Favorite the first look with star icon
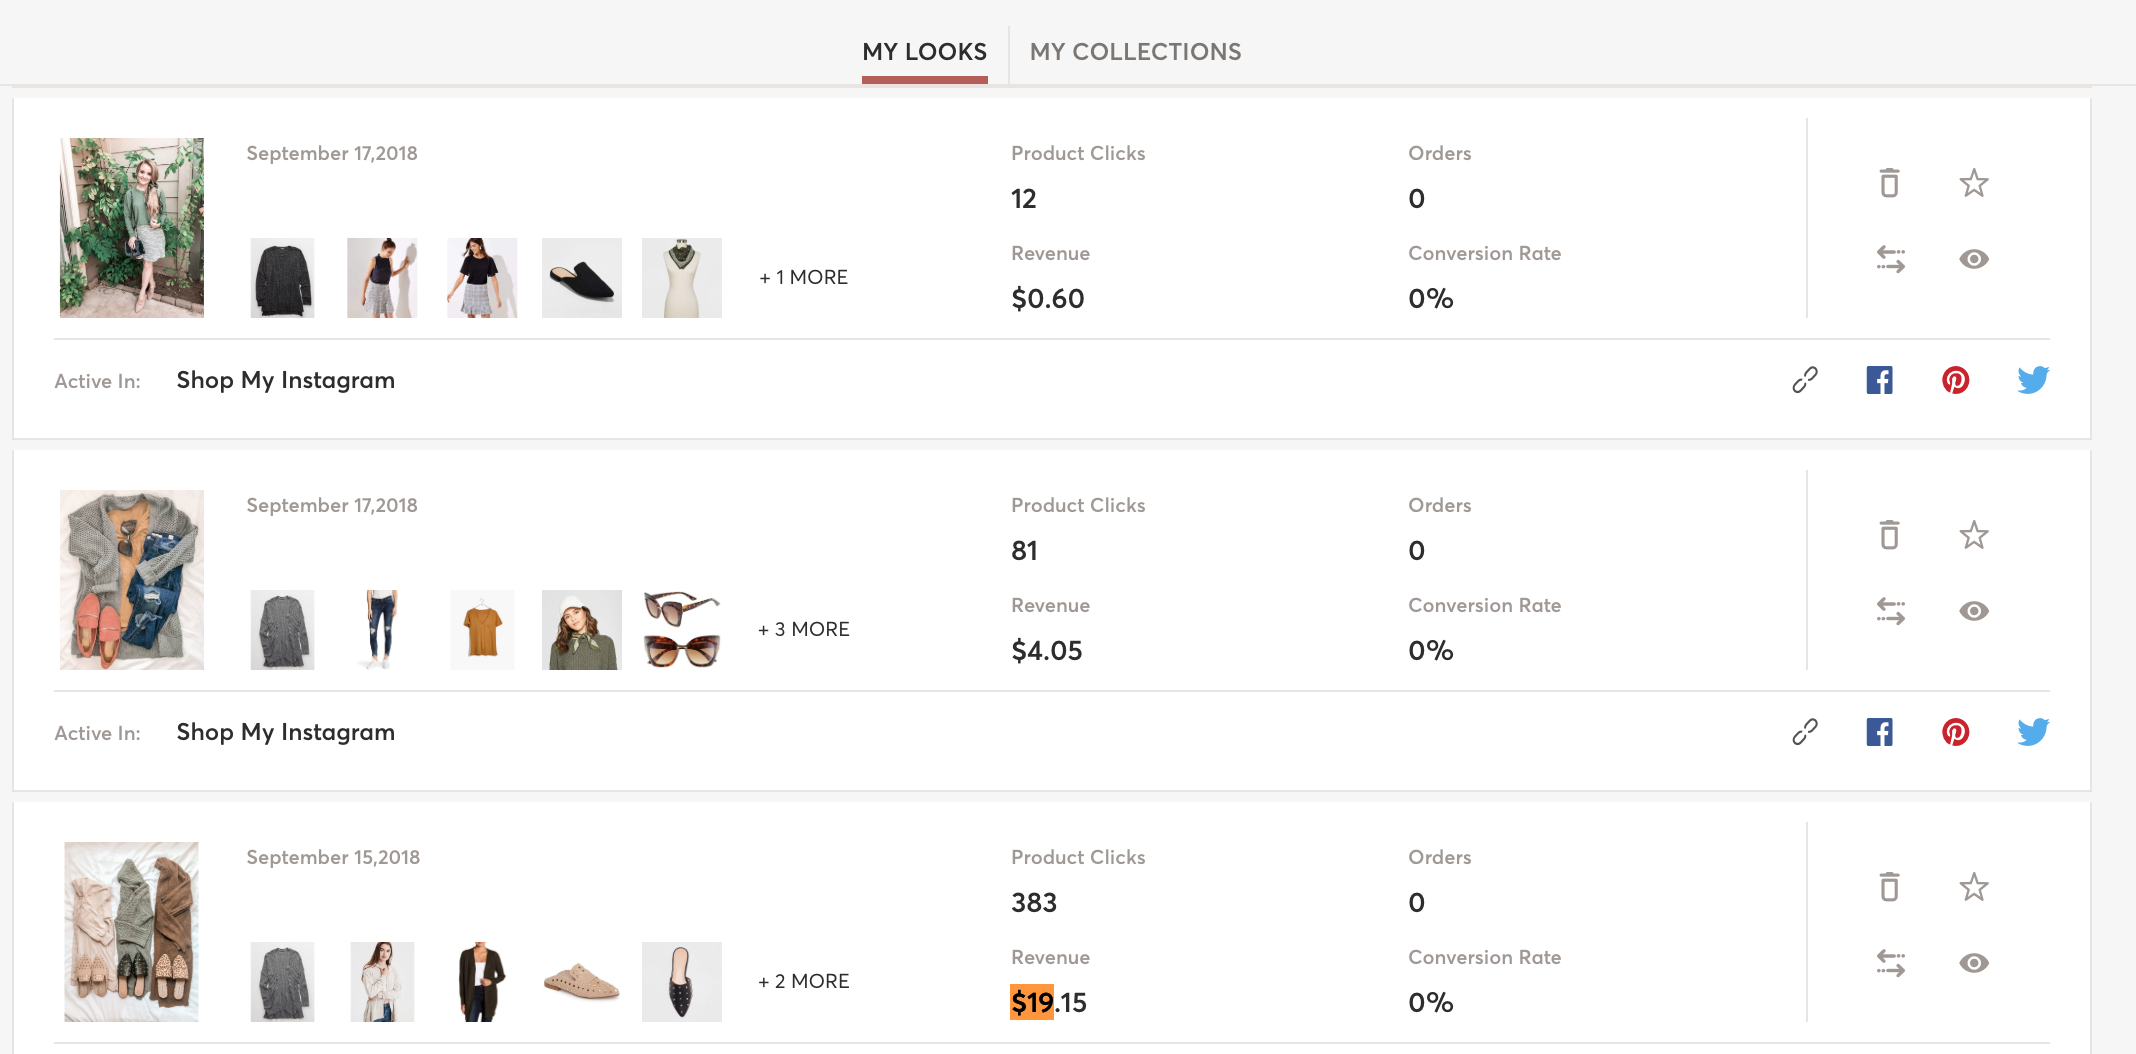 click(x=1973, y=183)
